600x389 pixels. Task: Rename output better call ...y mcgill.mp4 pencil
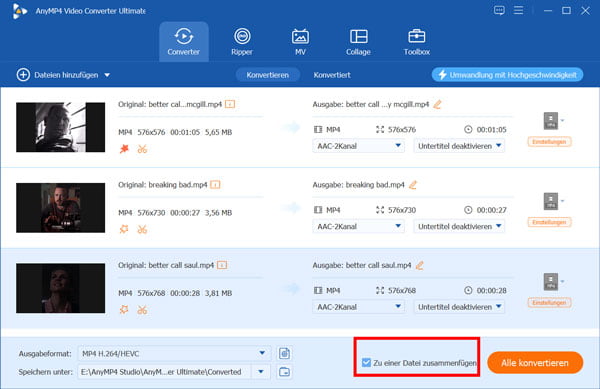(437, 104)
